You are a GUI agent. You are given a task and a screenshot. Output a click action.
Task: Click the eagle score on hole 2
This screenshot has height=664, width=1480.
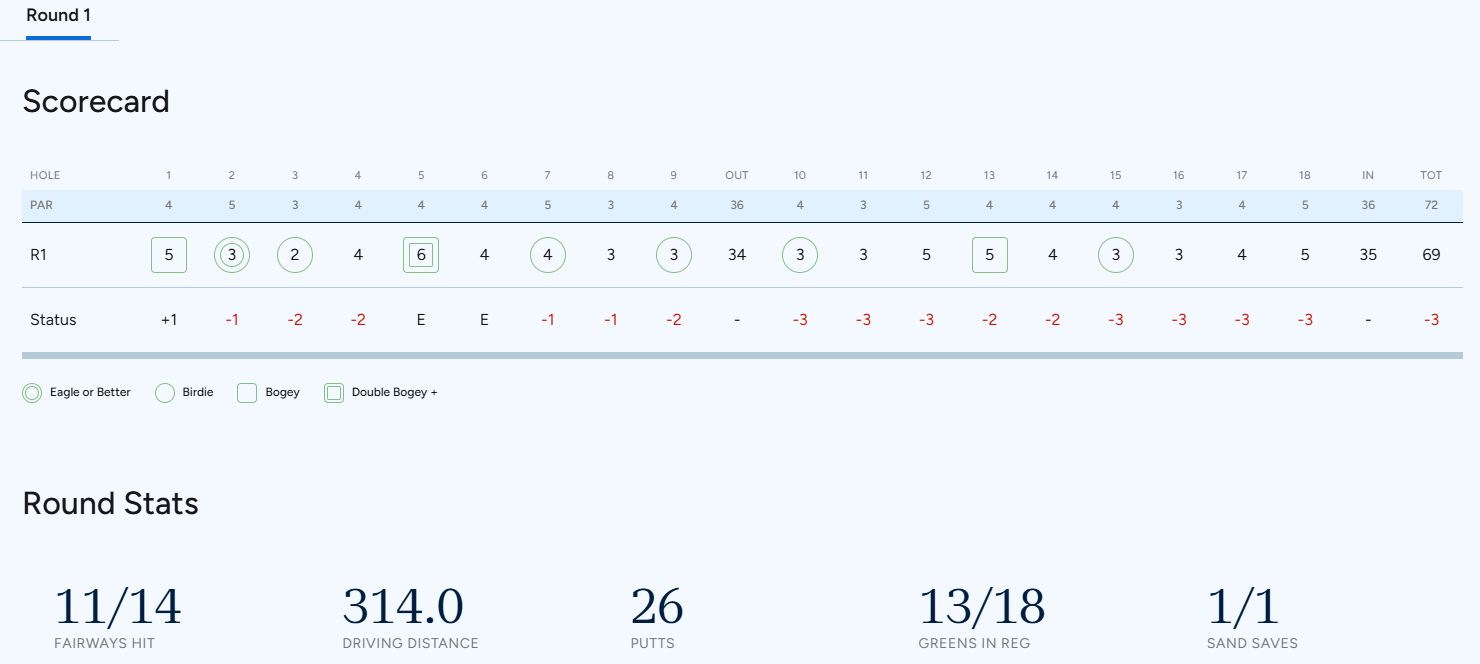[x=232, y=255]
